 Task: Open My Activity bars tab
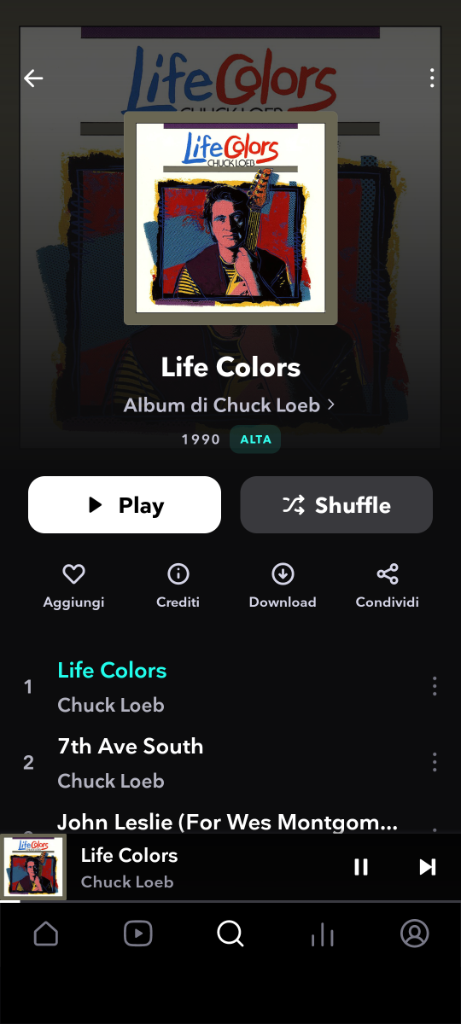[x=323, y=935]
